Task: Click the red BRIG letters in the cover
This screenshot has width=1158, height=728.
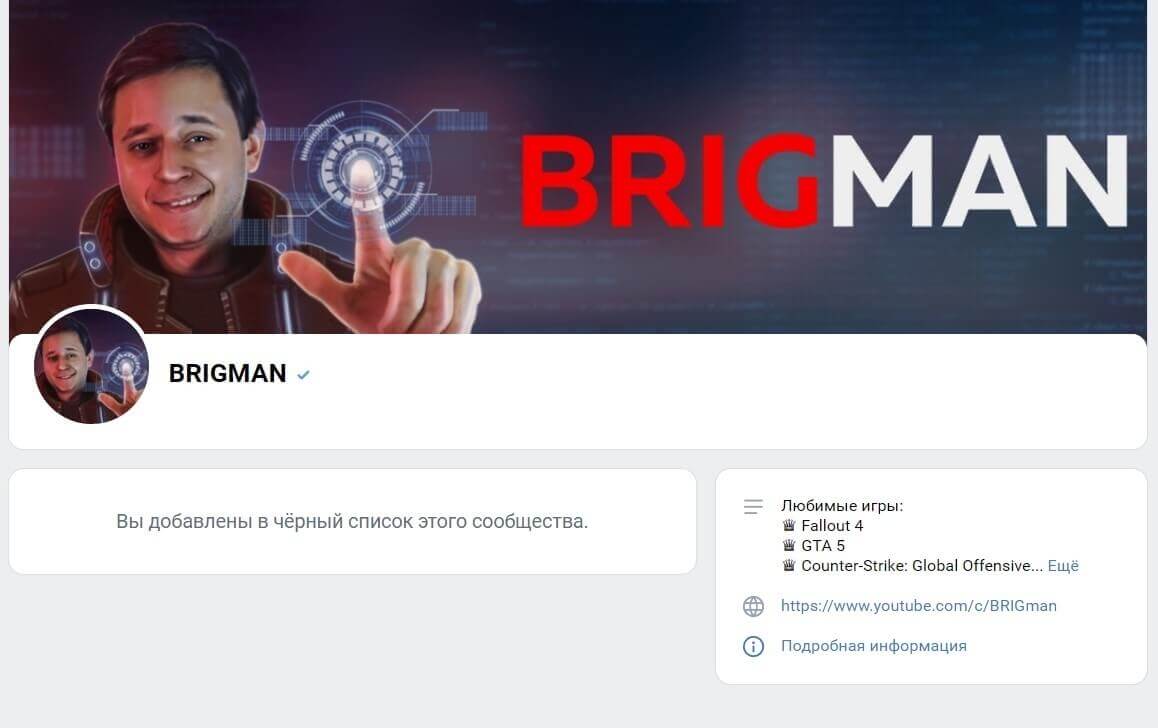Action: point(670,182)
